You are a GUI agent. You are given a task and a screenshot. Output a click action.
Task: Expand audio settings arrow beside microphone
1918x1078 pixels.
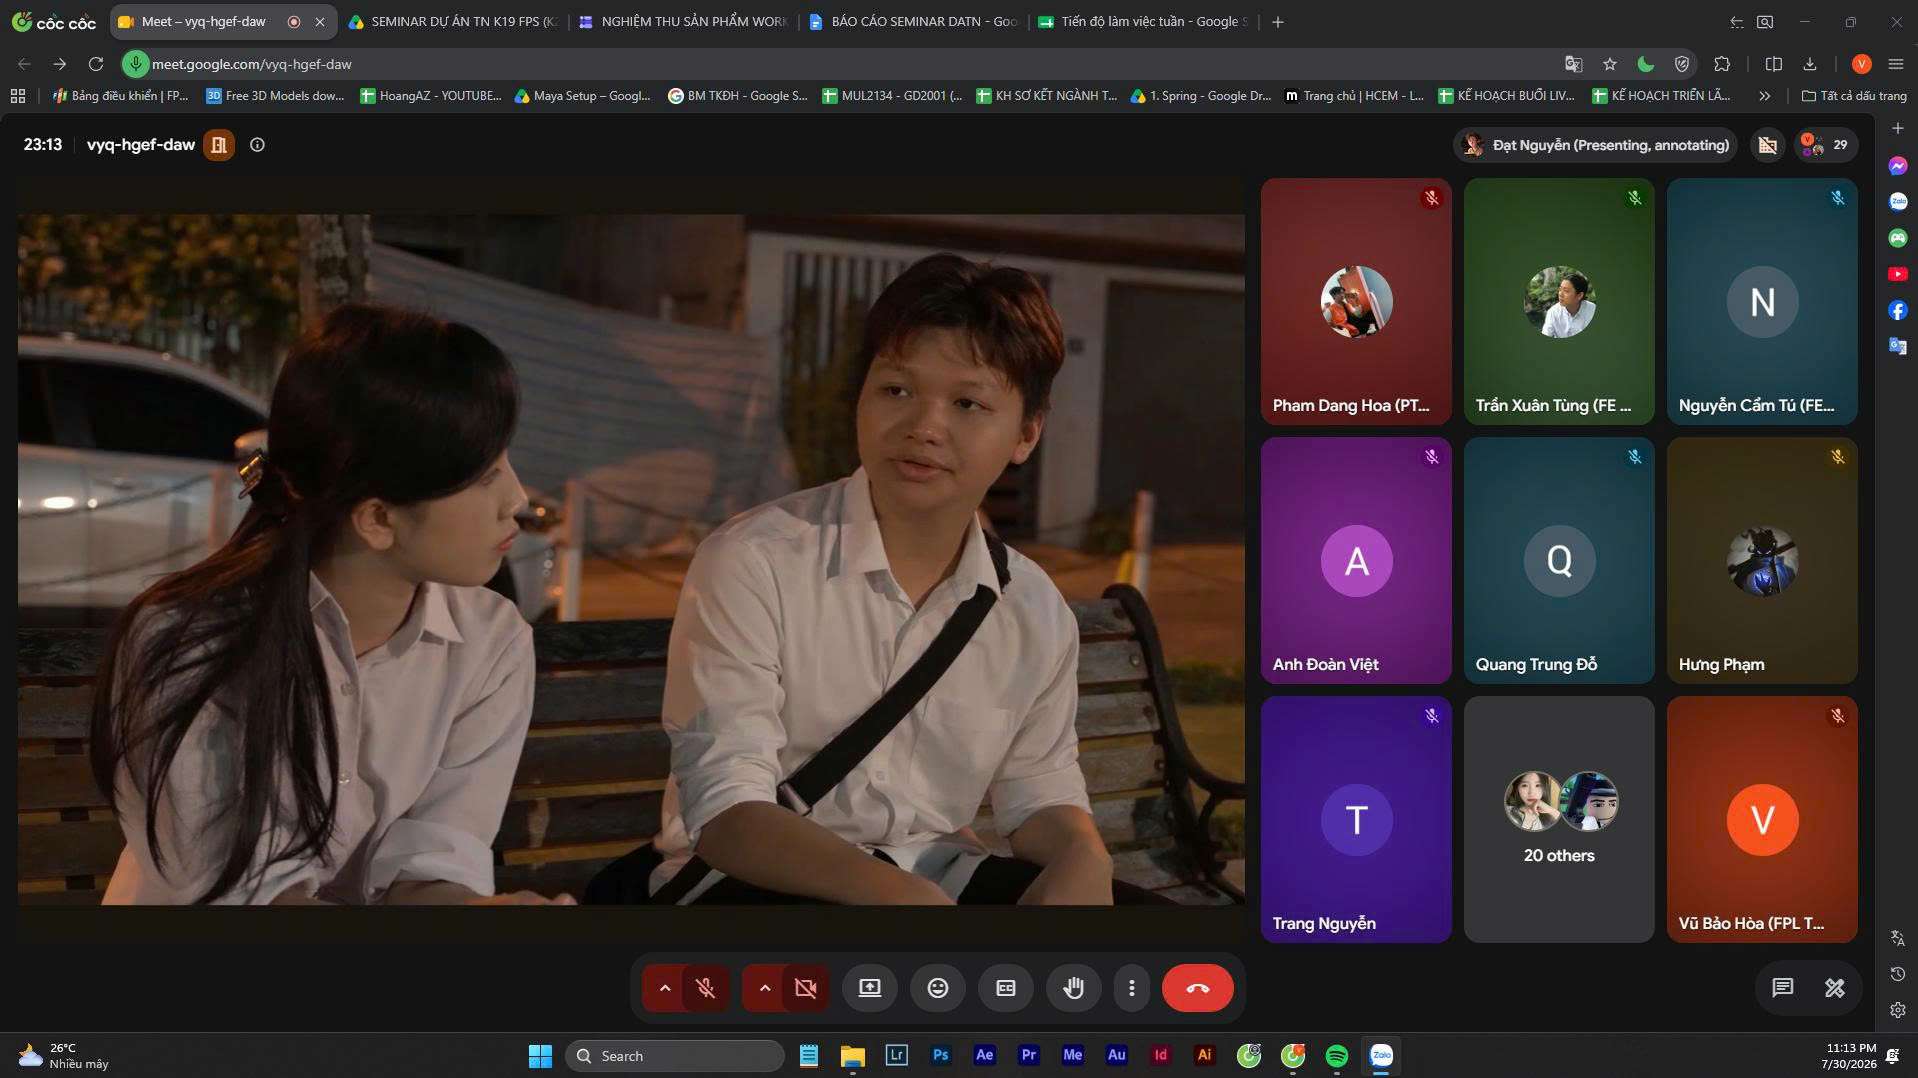click(x=664, y=988)
